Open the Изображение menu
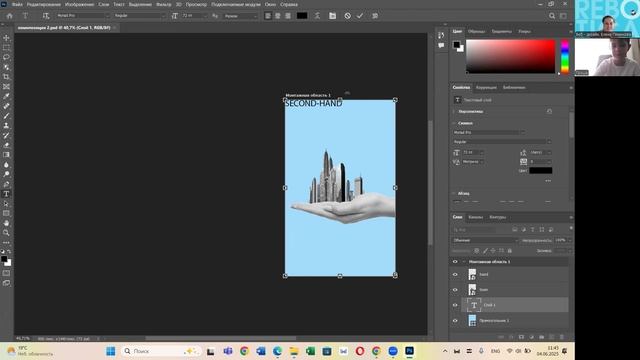The width and height of the screenshot is (640, 360). click(80, 4)
